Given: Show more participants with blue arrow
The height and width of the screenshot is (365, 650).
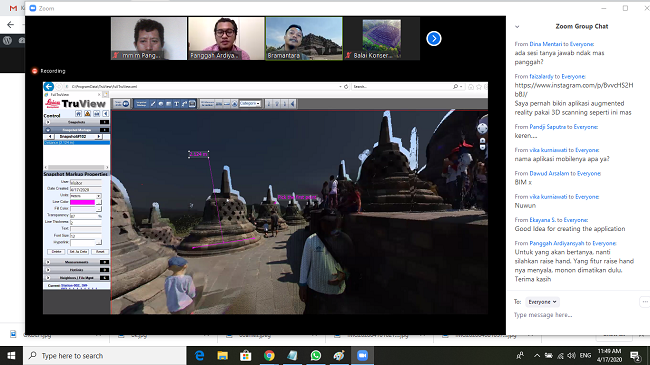Looking at the screenshot, I should pos(434,39).
